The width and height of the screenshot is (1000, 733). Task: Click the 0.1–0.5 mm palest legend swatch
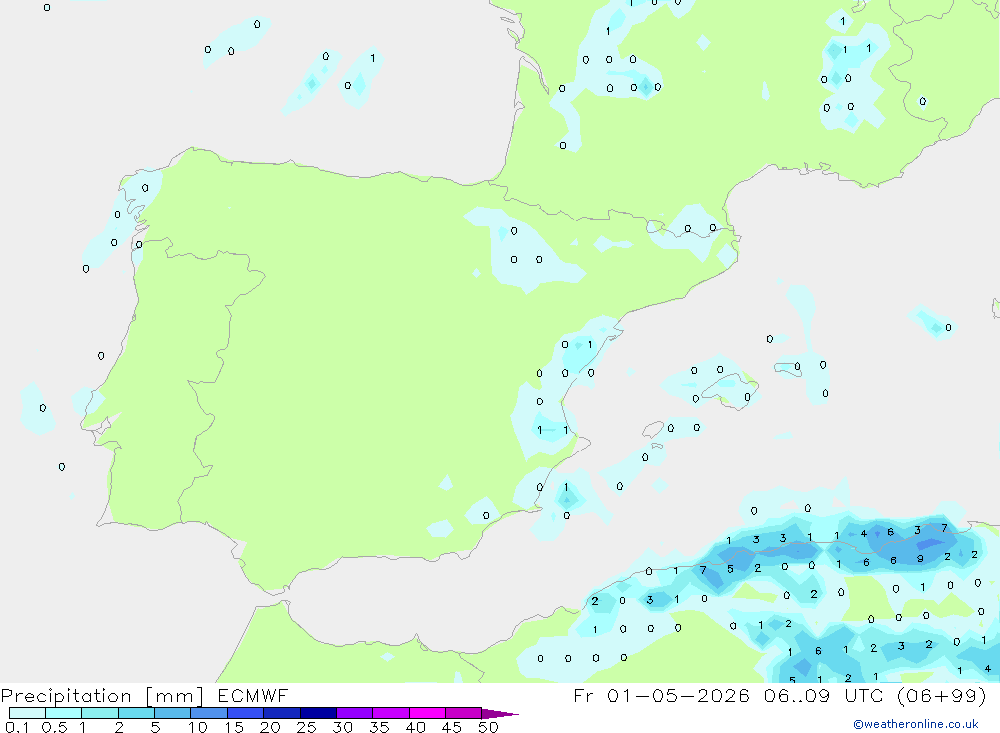pos(27,713)
